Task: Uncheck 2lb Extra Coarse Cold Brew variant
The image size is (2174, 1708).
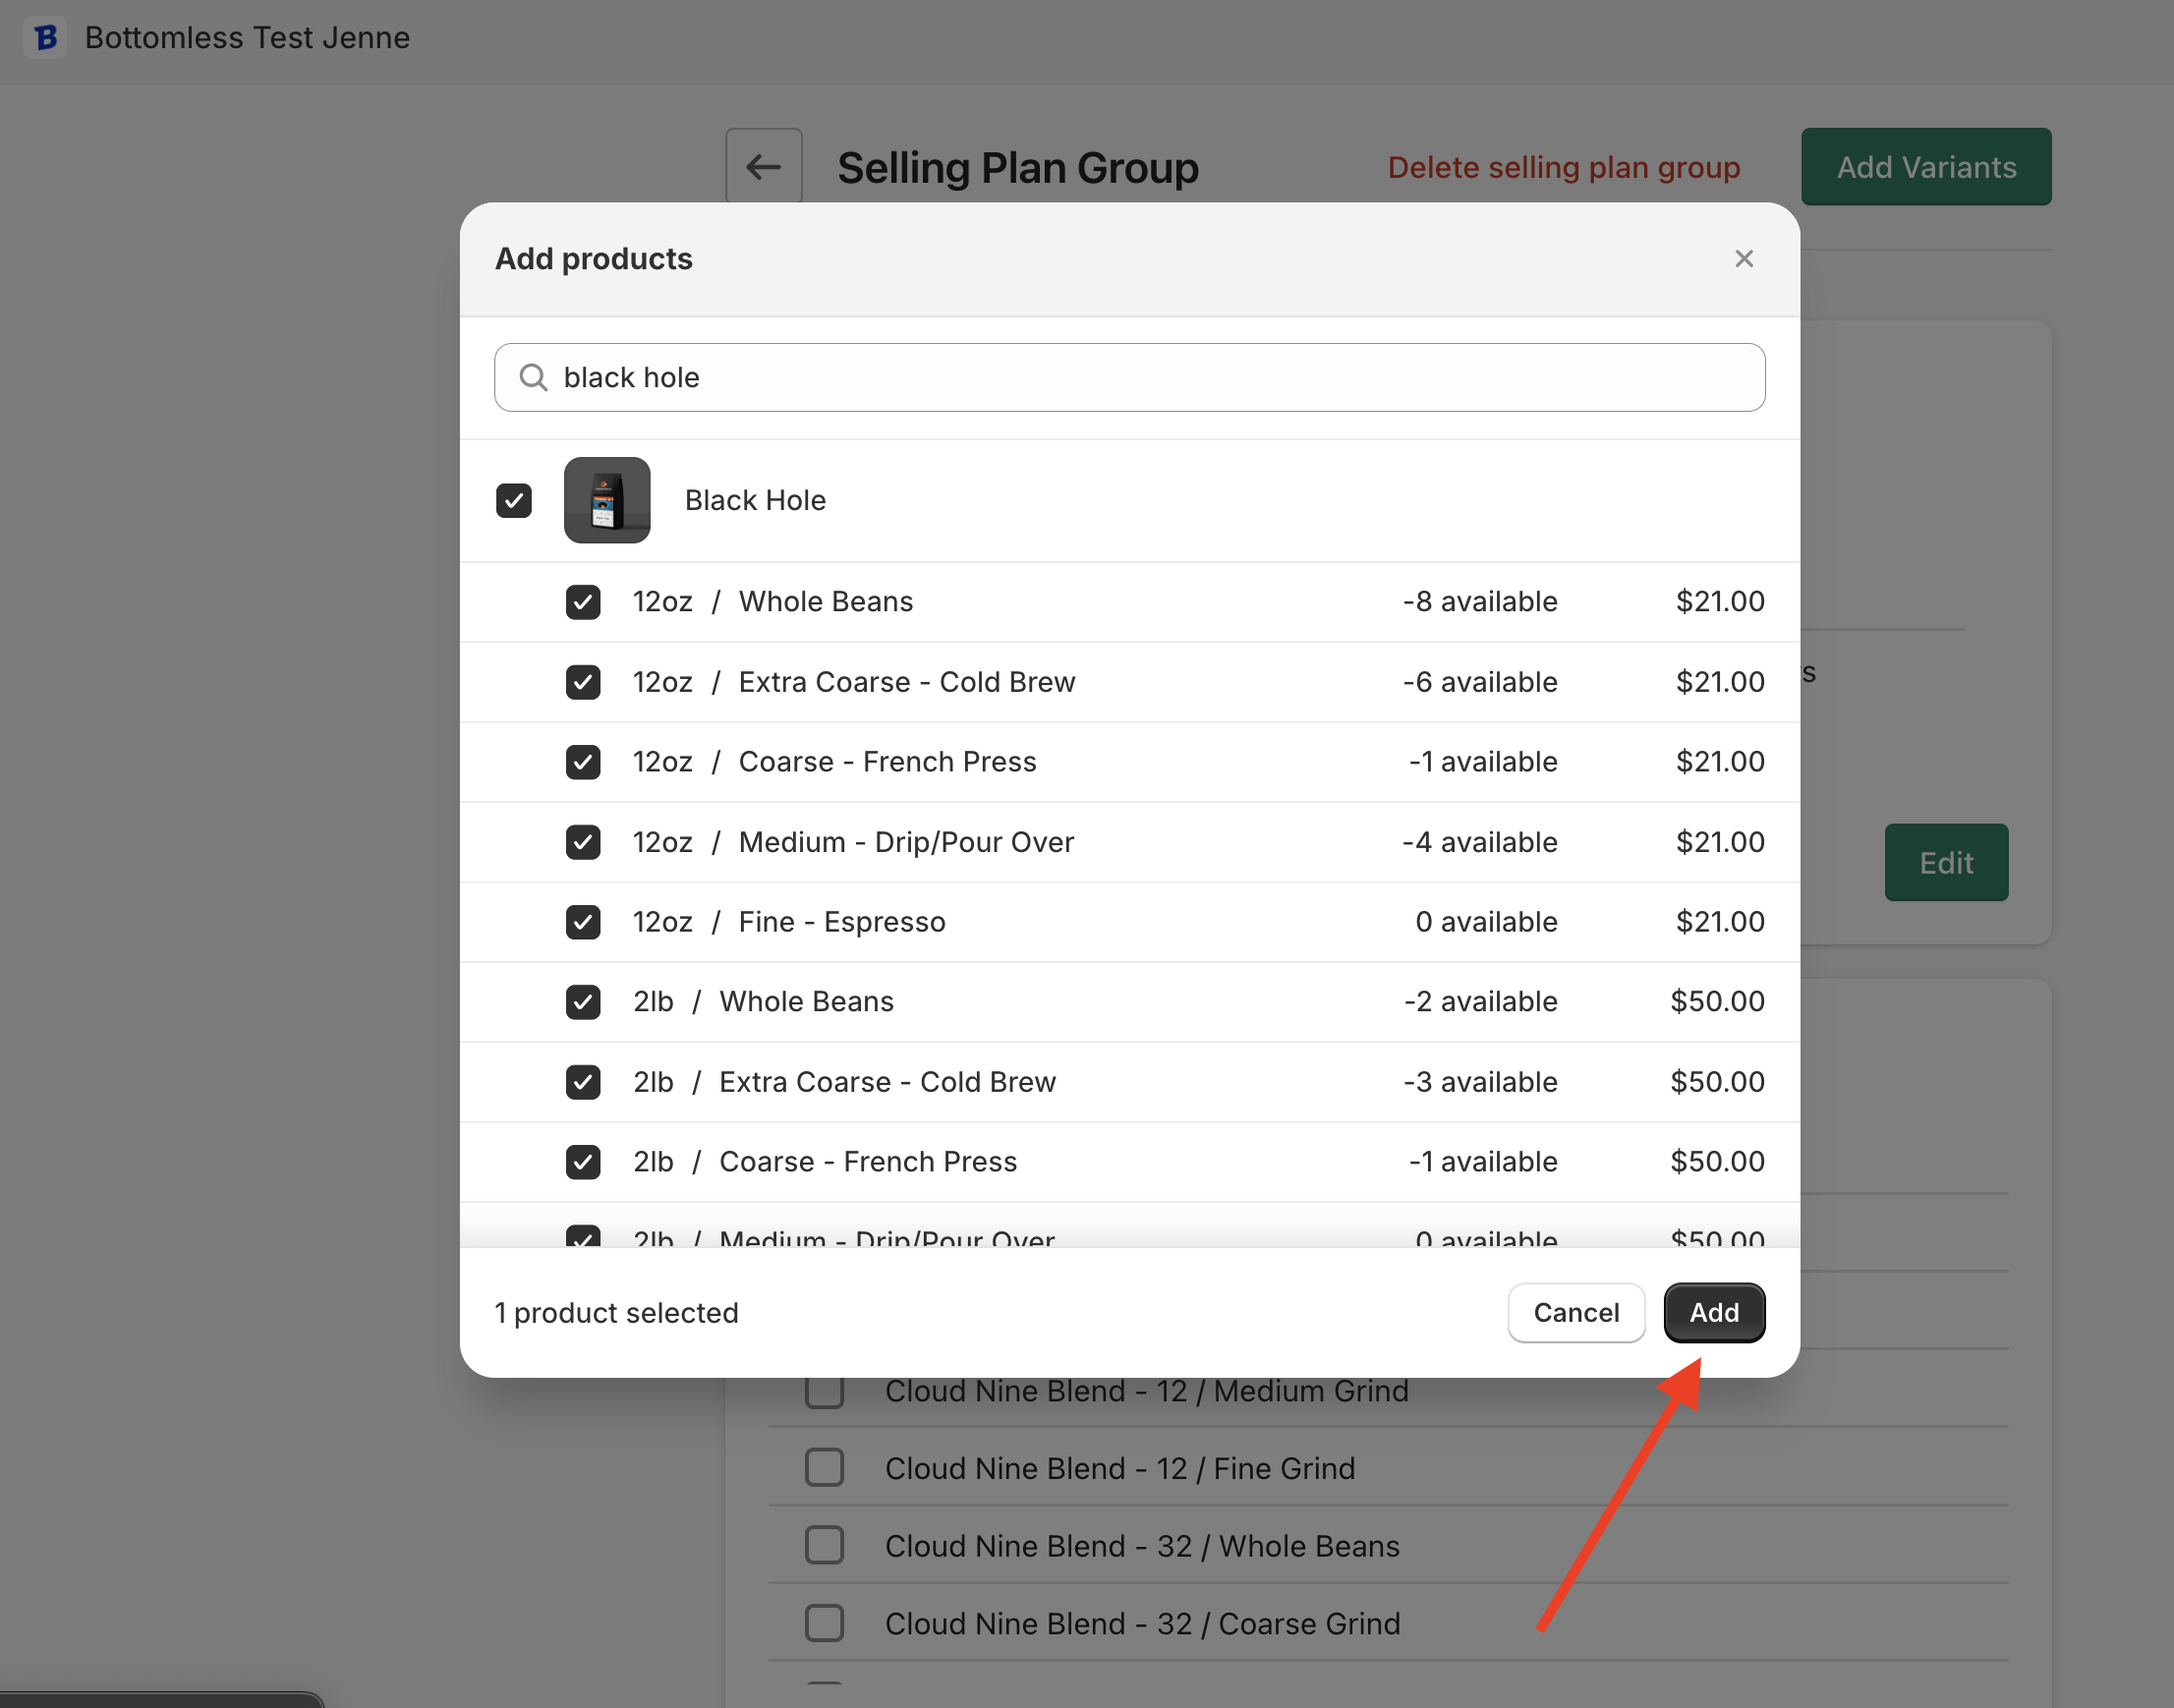Action: tap(583, 1082)
